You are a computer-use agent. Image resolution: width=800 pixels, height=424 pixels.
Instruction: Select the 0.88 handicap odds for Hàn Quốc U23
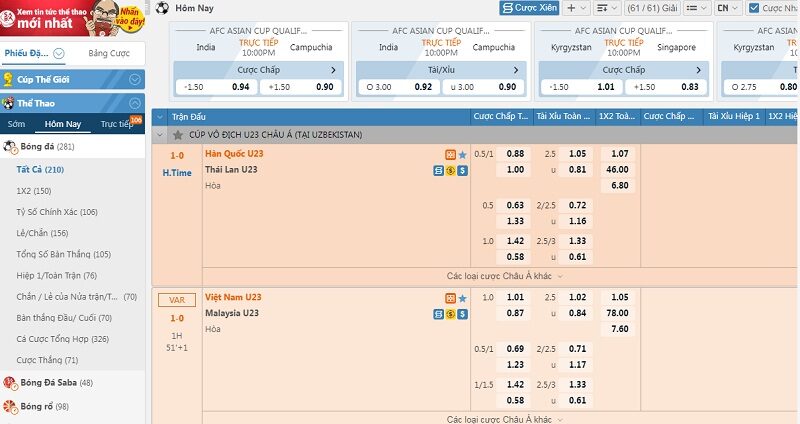pyautogui.click(x=515, y=154)
